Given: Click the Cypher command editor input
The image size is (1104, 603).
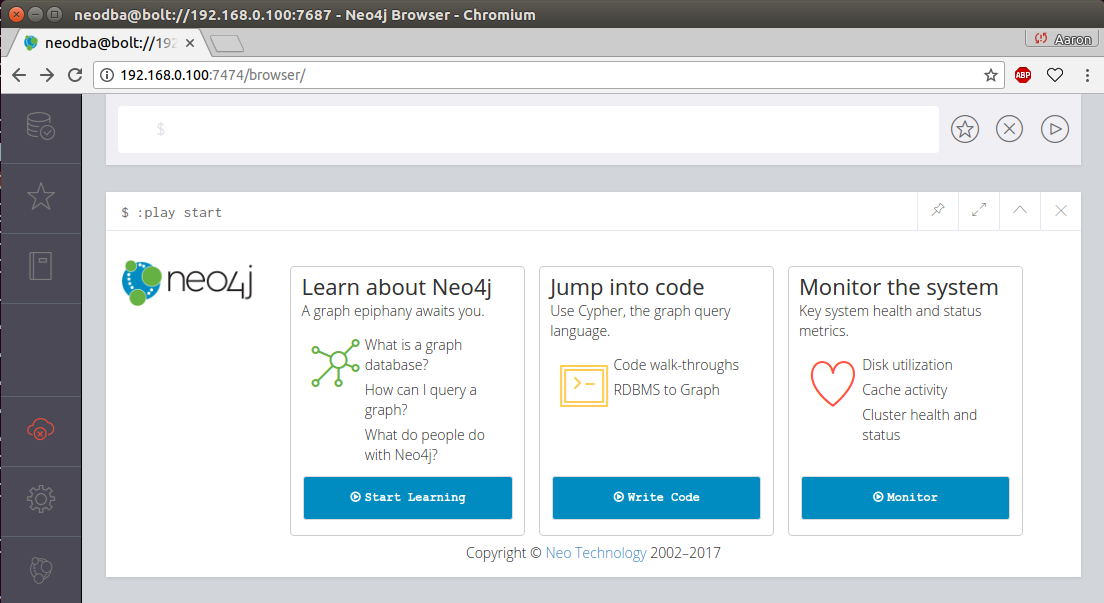Looking at the screenshot, I should (x=528, y=130).
